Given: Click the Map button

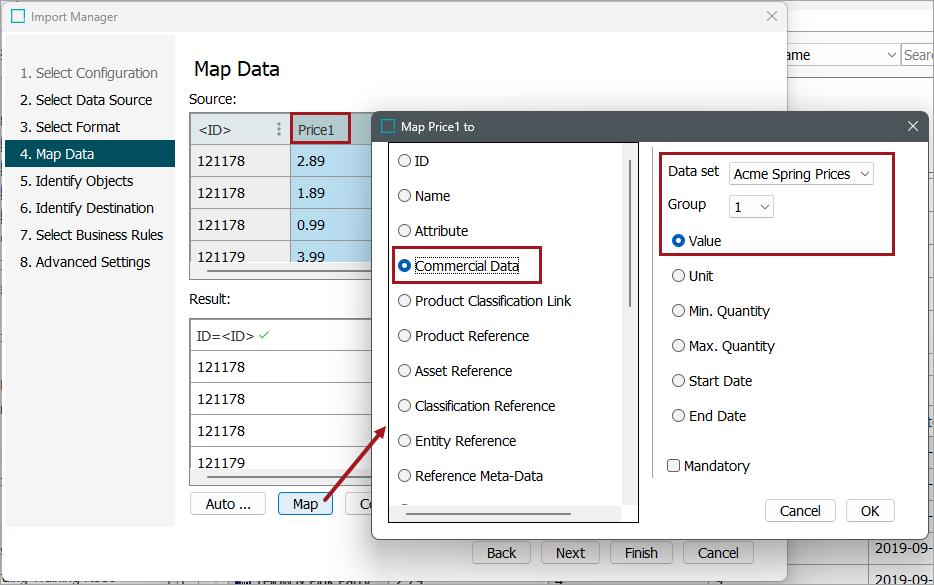Looking at the screenshot, I should (x=305, y=503).
